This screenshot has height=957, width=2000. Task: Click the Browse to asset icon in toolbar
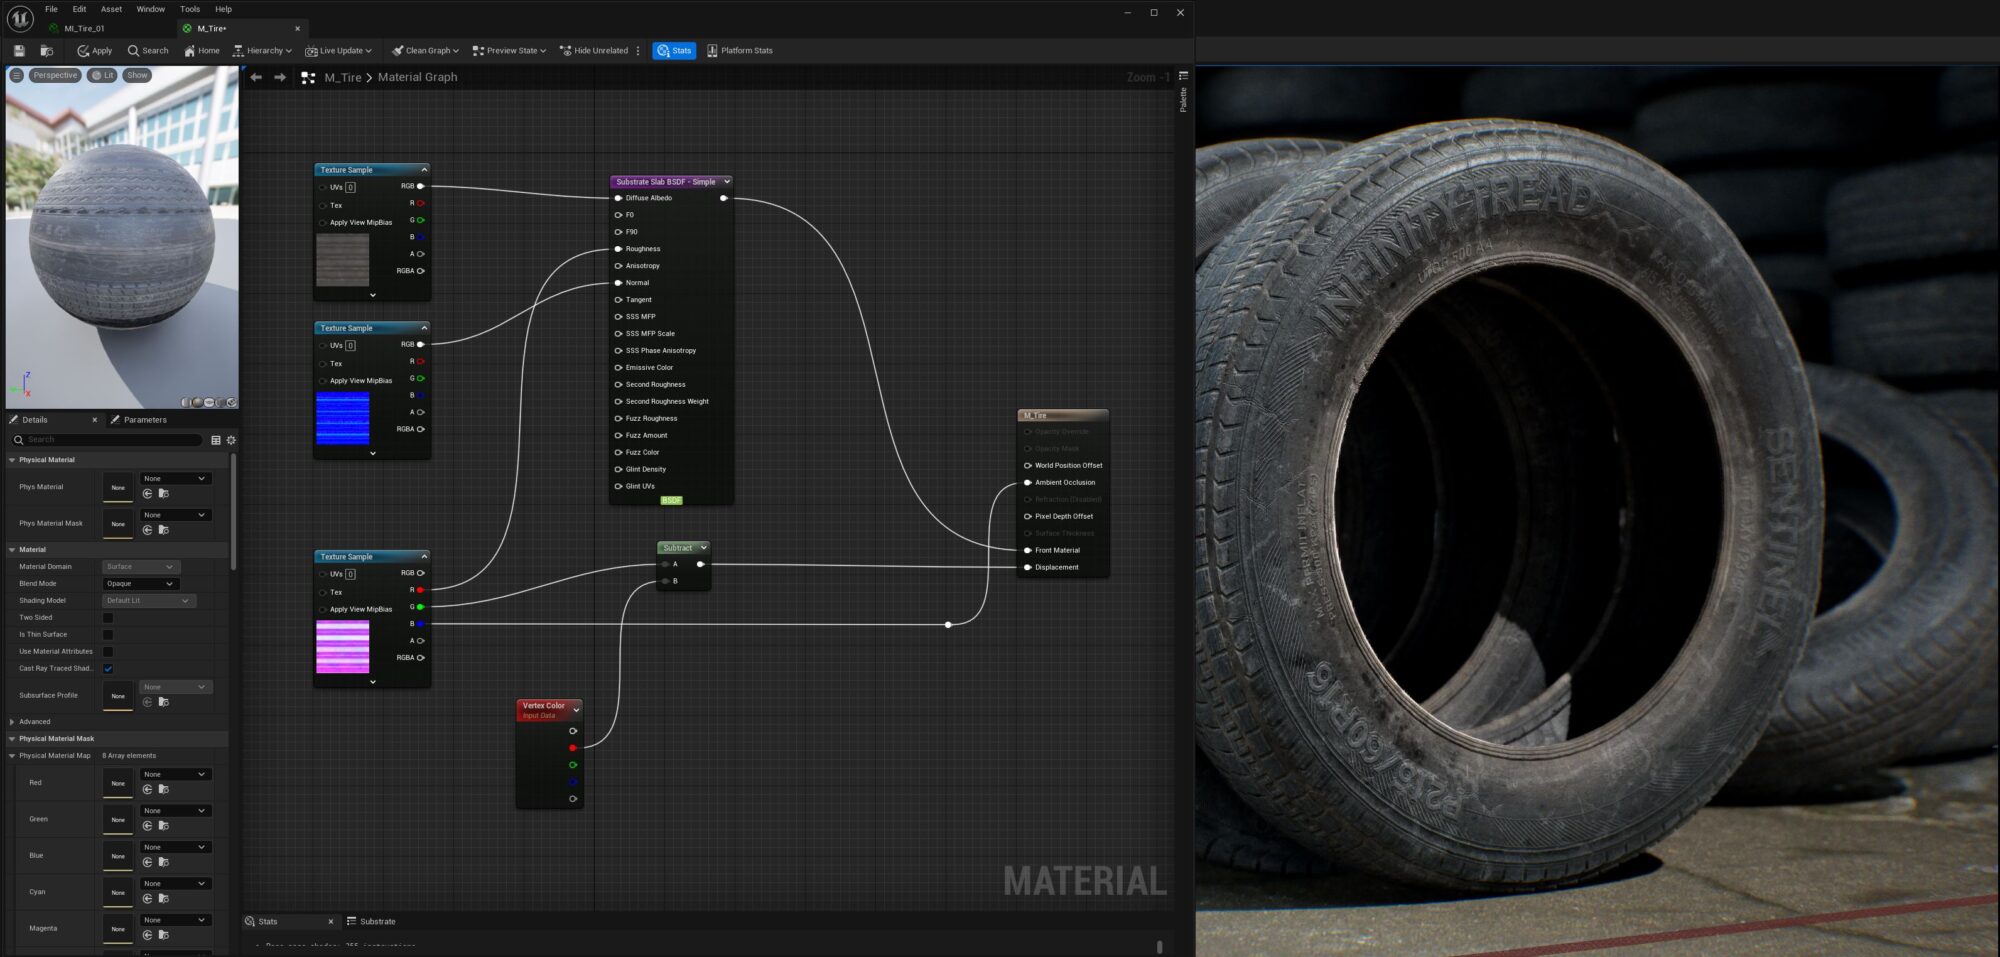coord(46,51)
